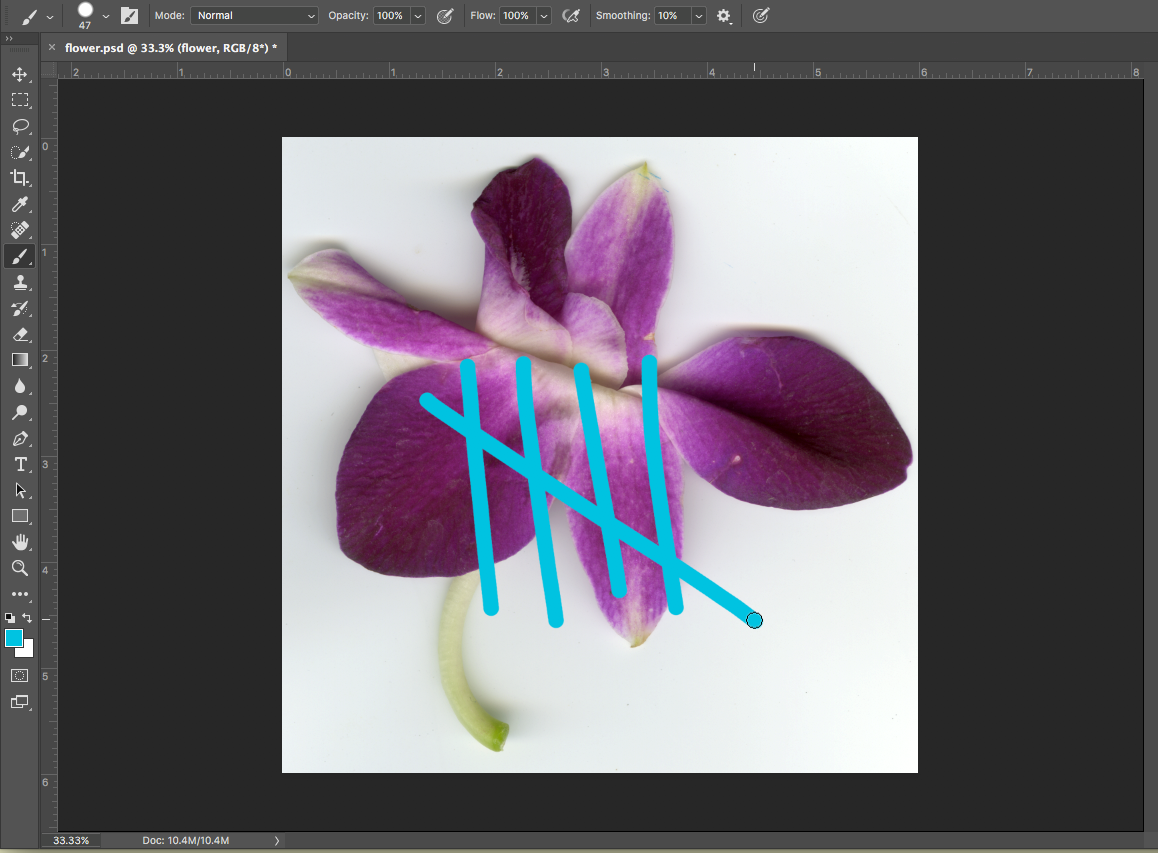Viewport: 1158px width, 853px height.
Task: Close the flower.psd document tab
Action: pyautogui.click(x=52, y=47)
